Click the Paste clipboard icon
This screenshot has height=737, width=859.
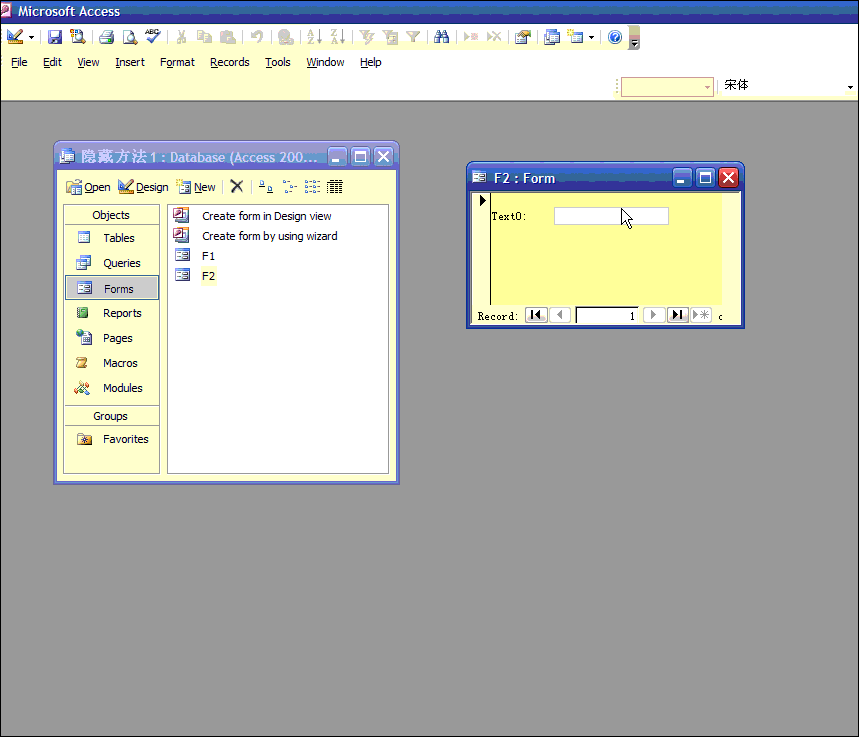click(227, 37)
